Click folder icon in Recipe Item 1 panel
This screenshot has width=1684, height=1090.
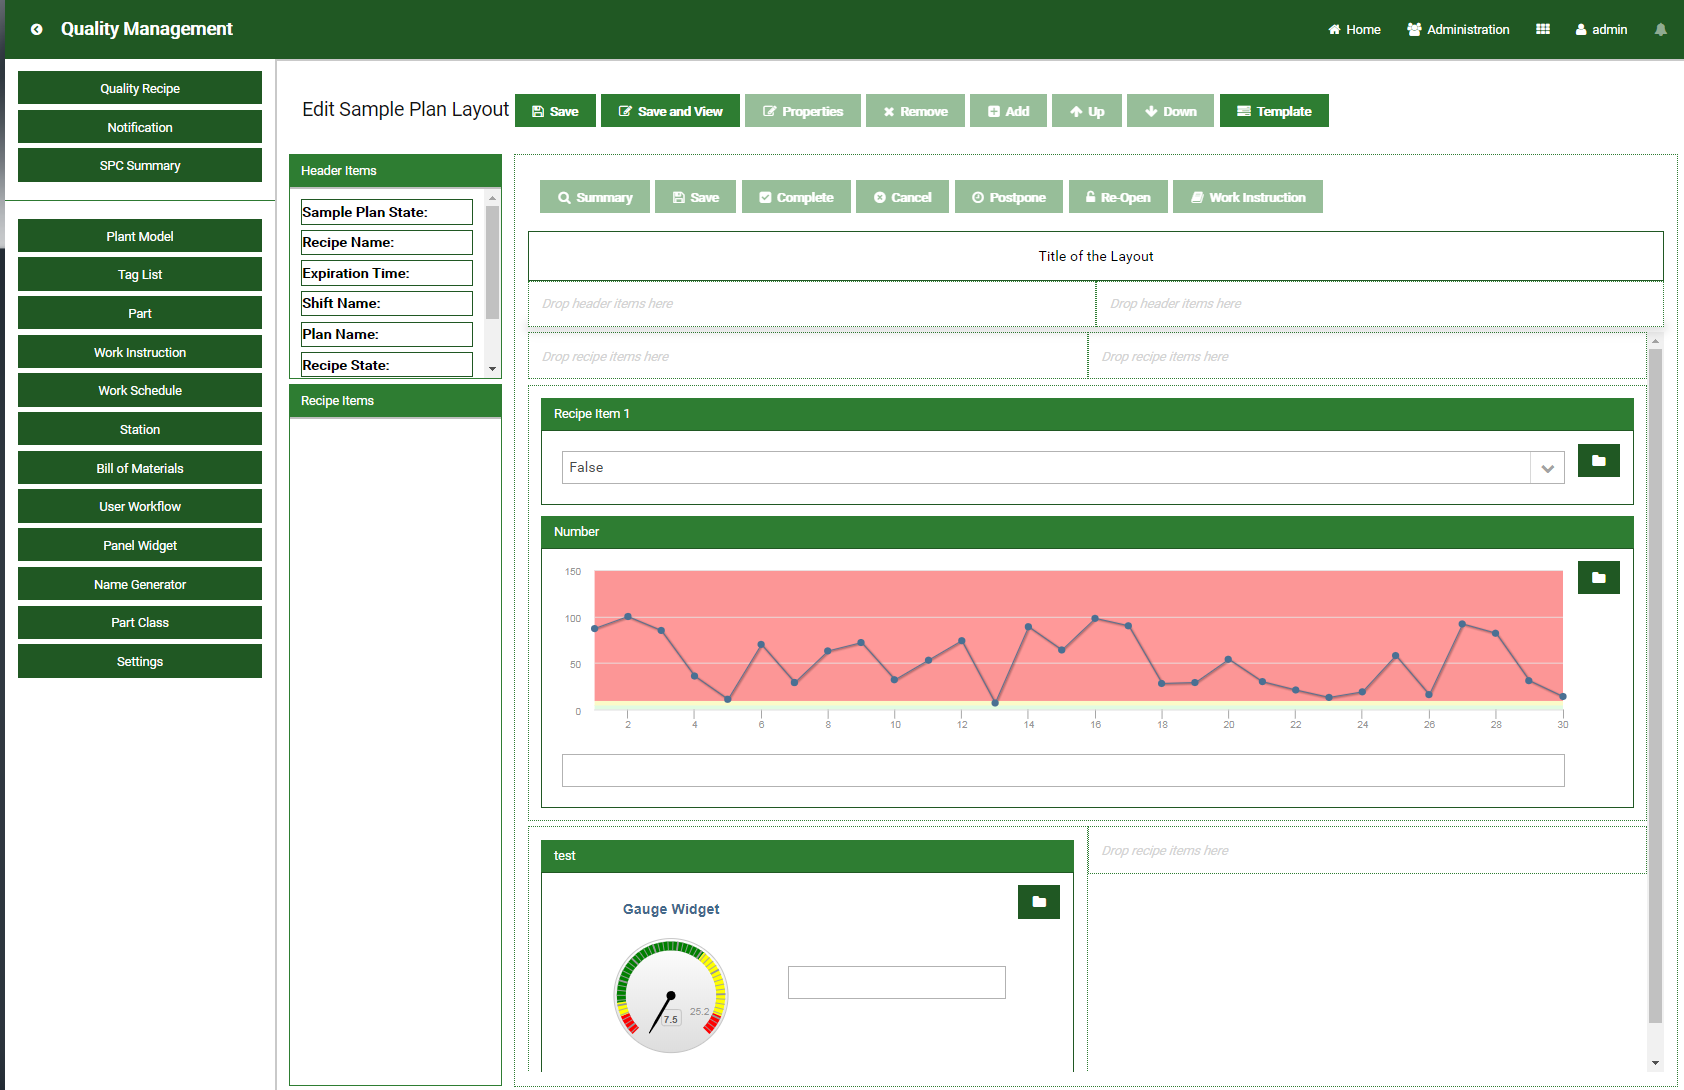tap(1598, 461)
